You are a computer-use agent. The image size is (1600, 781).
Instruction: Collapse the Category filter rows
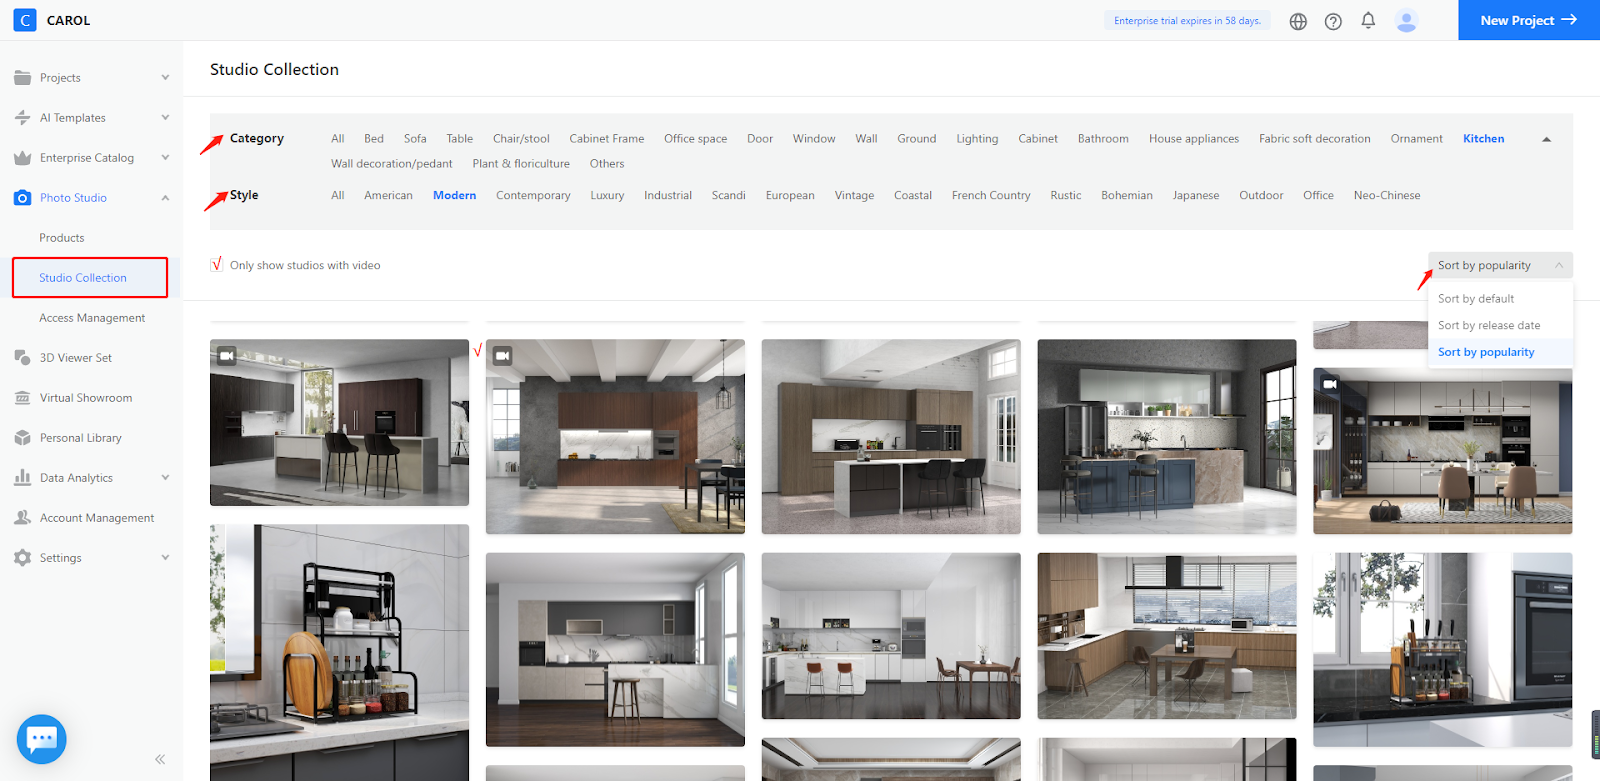point(1546,139)
